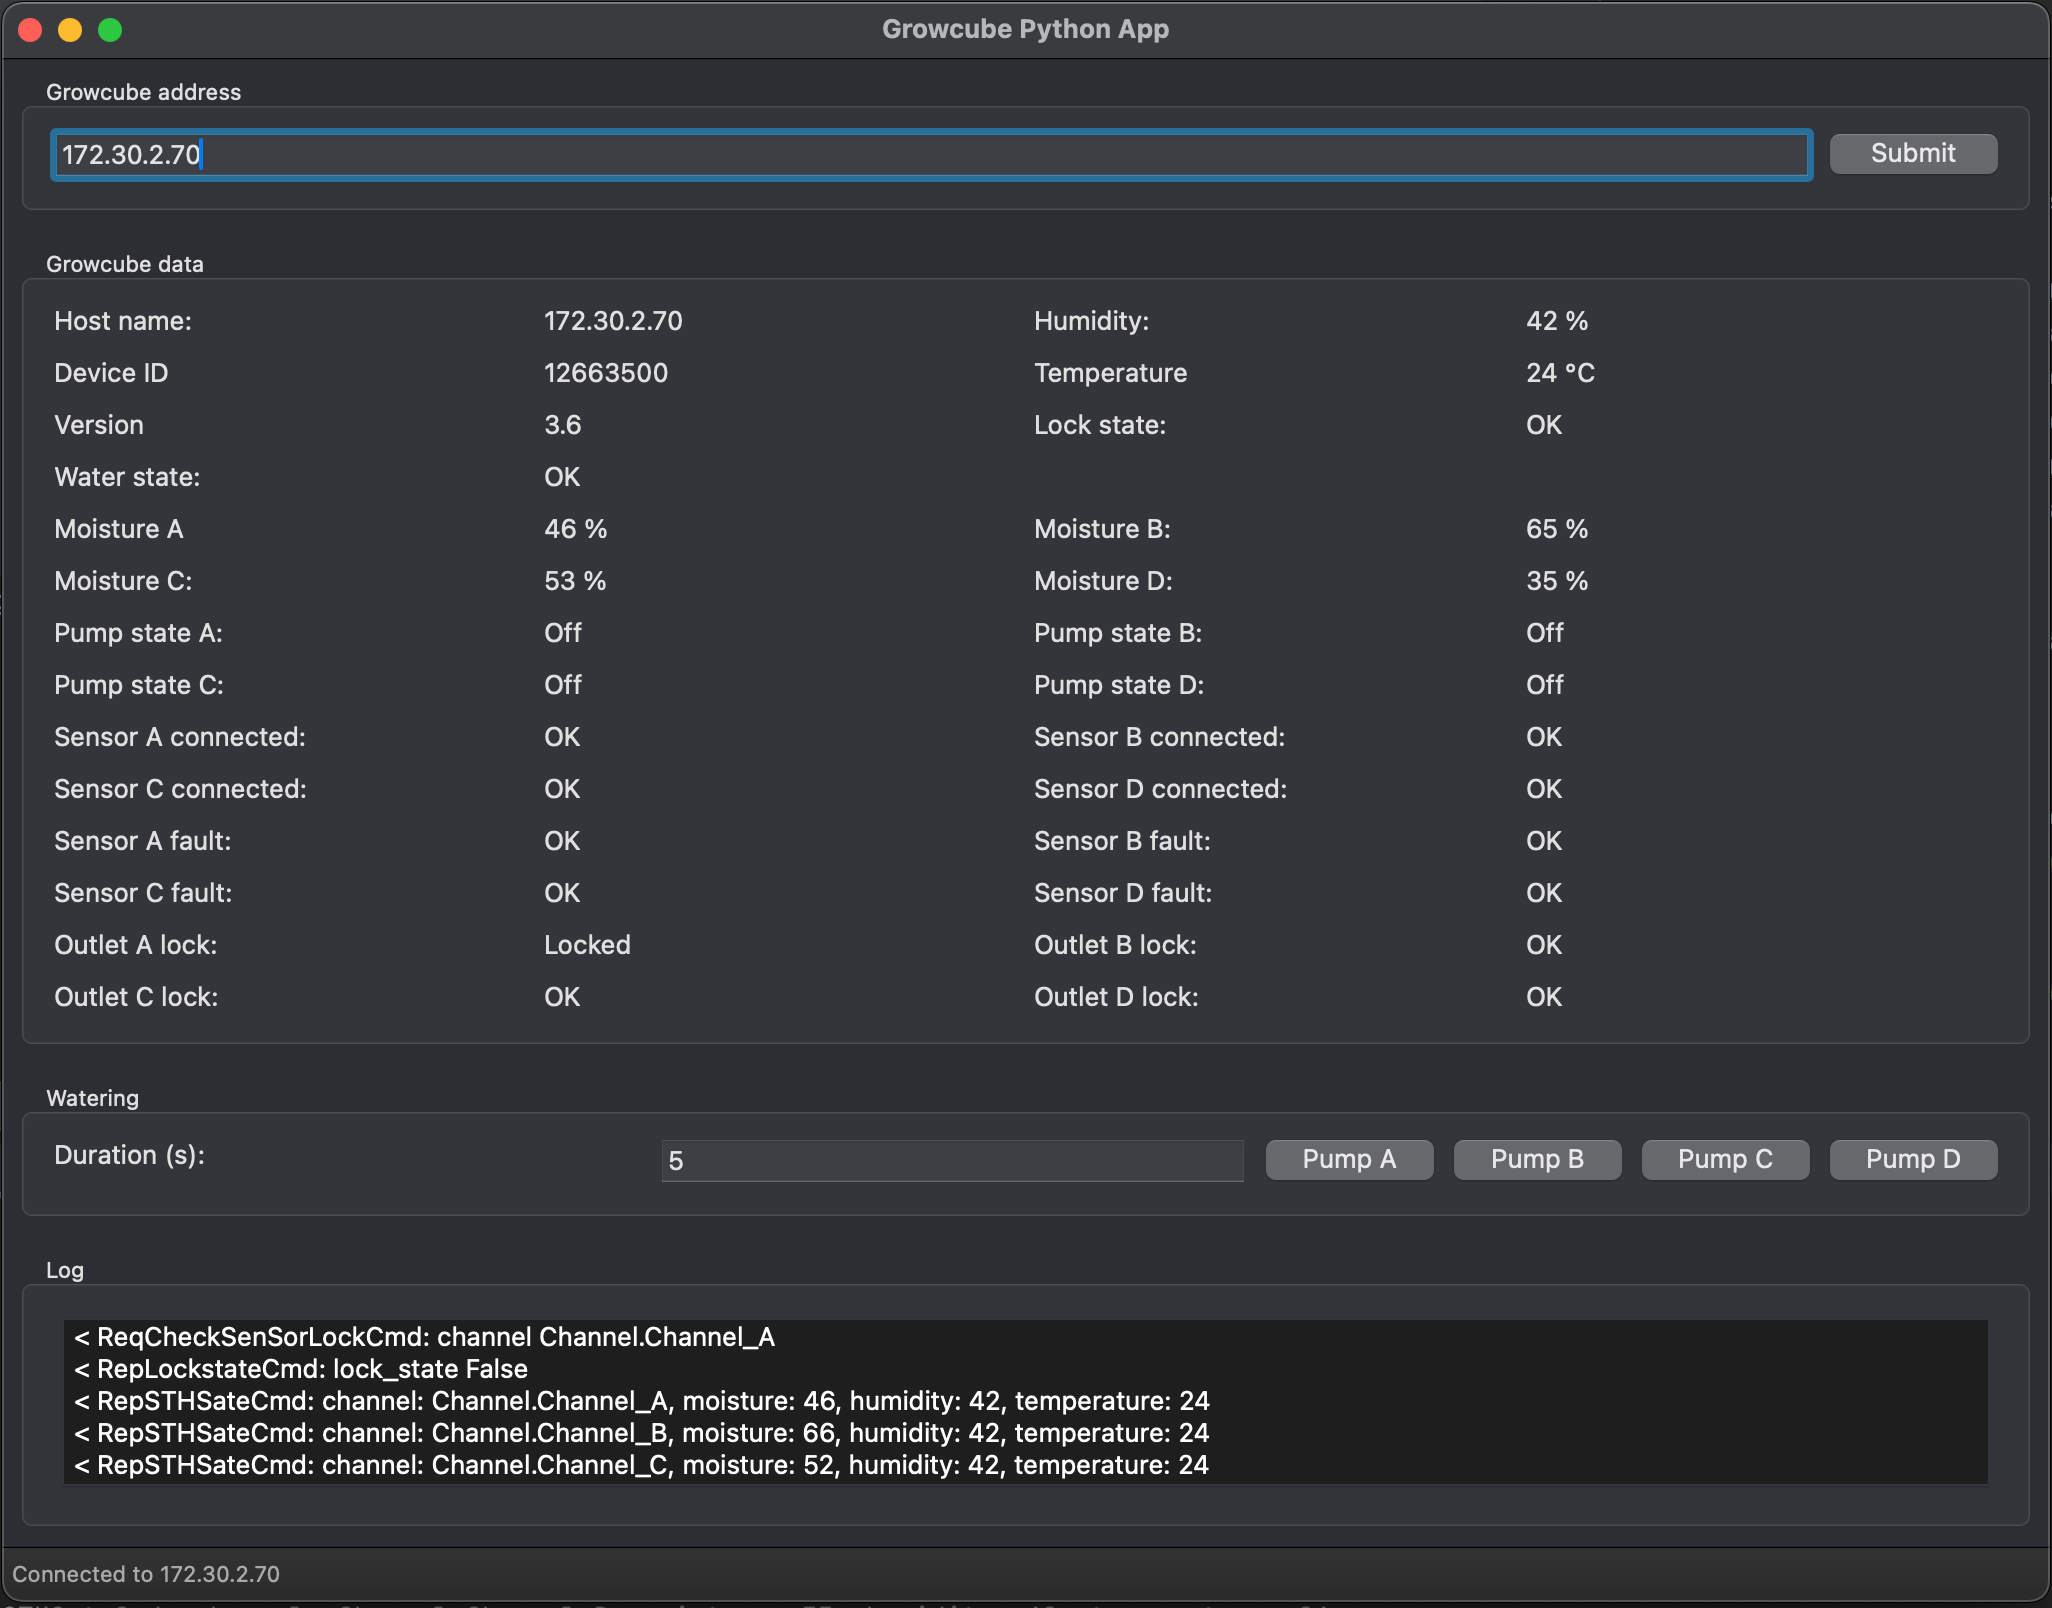The width and height of the screenshot is (2052, 1608).
Task: Click the Sensor C fault label
Action: click(143, 893)
